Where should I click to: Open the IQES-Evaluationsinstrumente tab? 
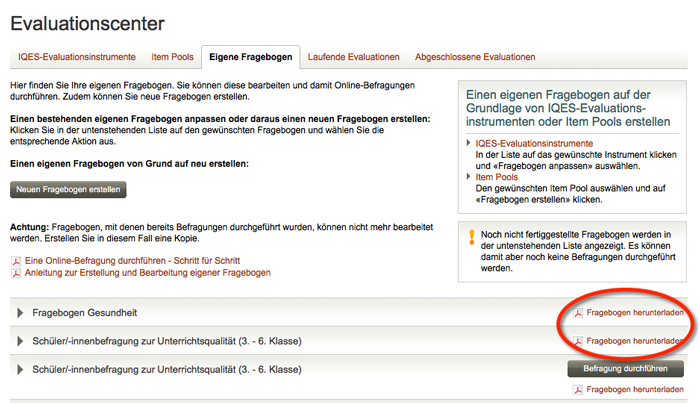(x=77, y=57)
